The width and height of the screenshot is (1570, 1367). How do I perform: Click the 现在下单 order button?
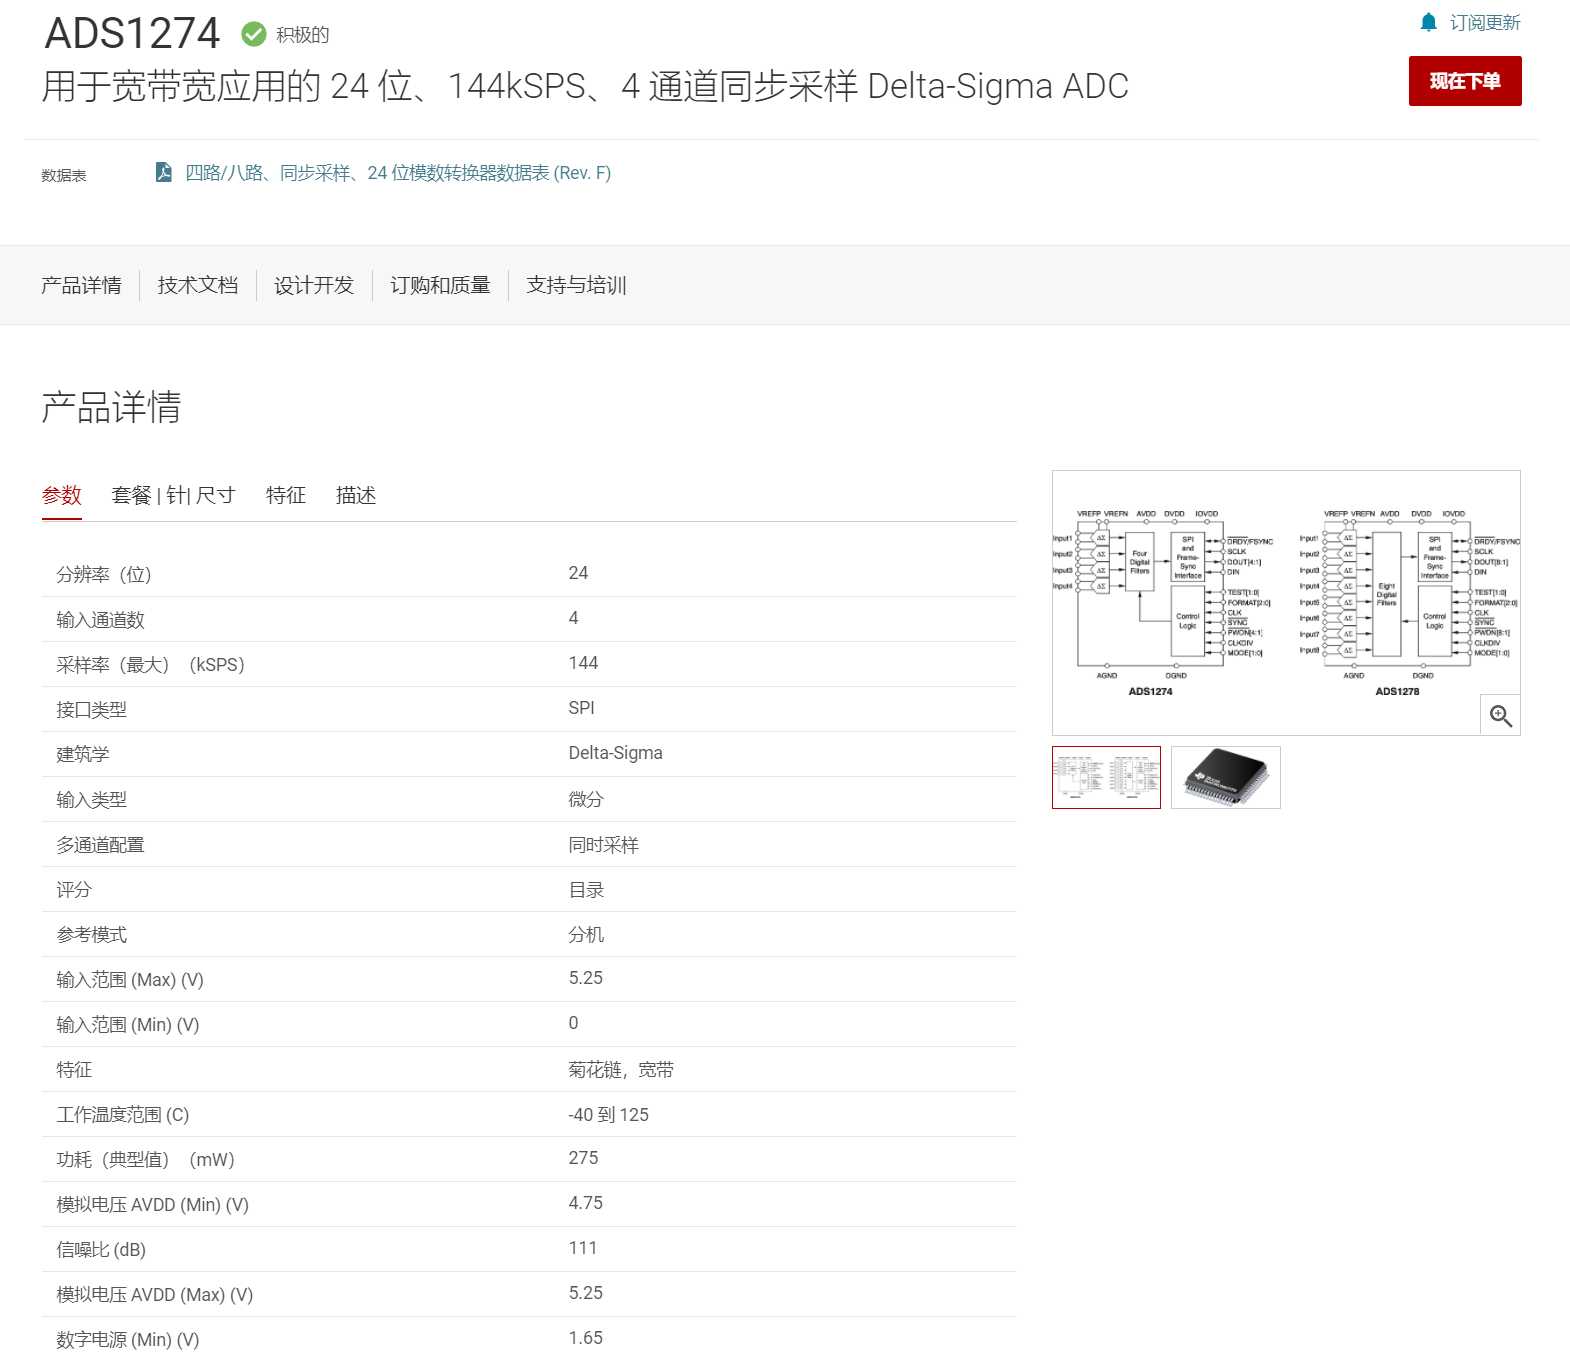(x=1465, y=81)
